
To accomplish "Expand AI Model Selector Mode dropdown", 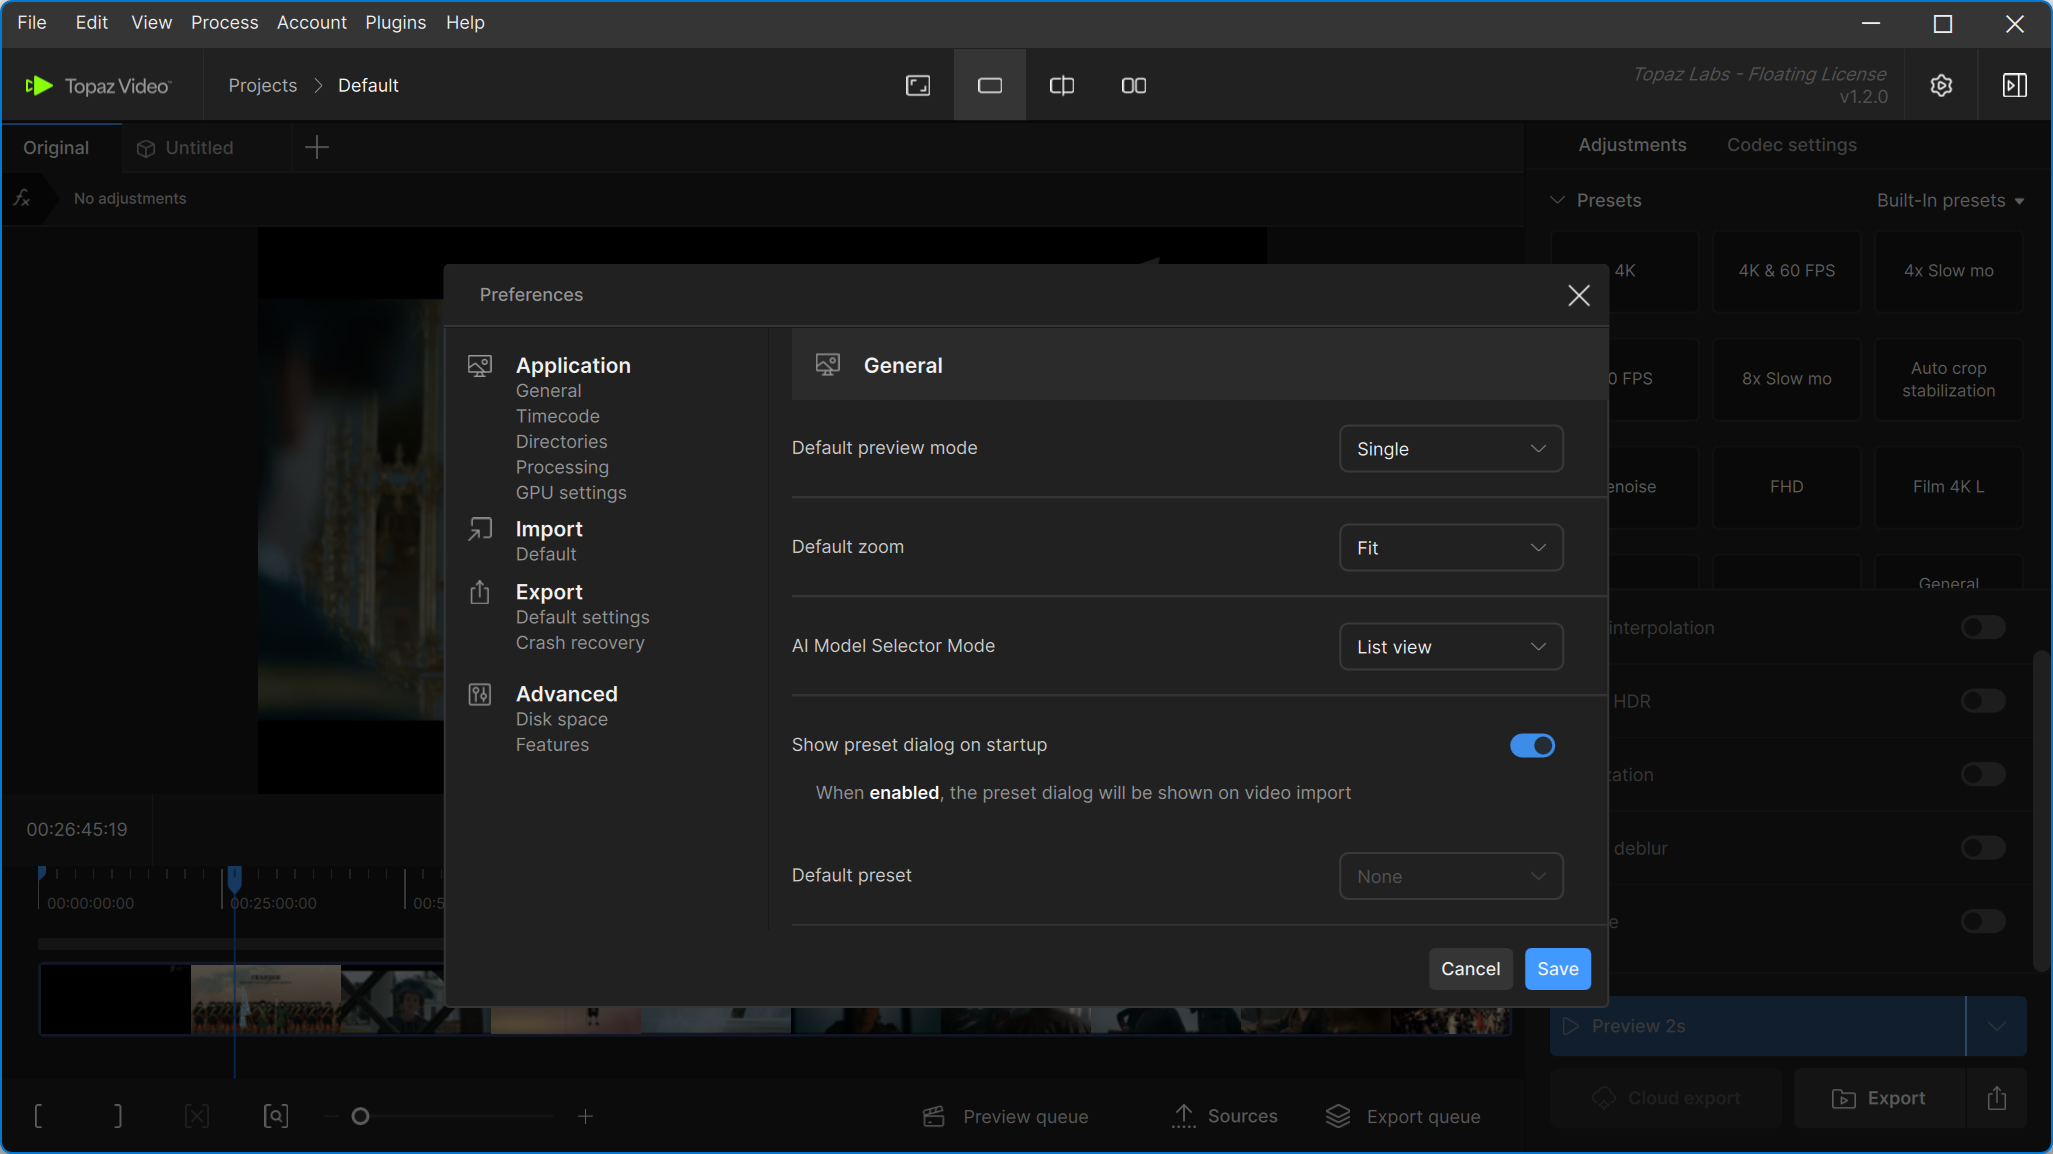I will pos(1450,647).
